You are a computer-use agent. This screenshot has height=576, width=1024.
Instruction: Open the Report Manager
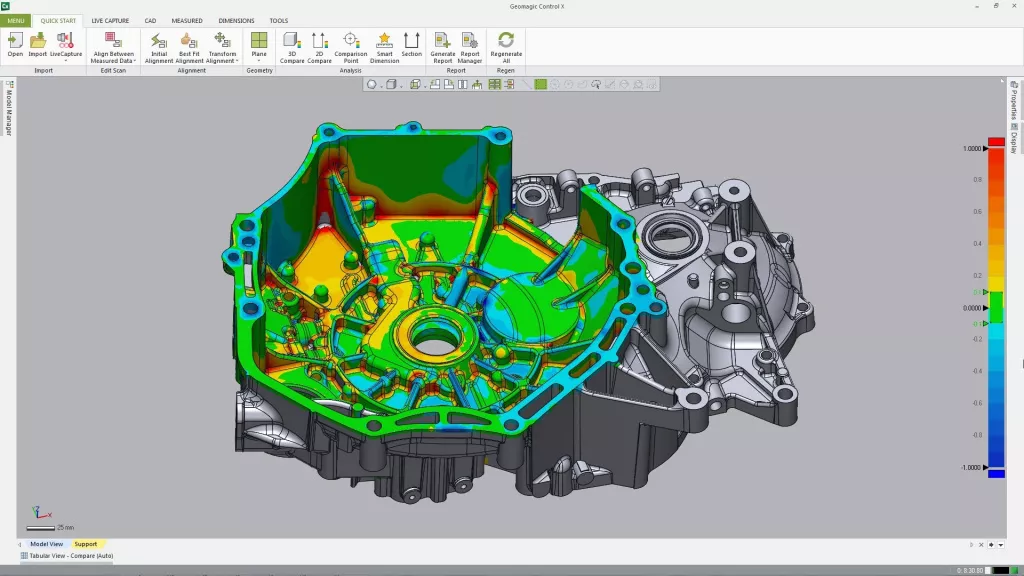click(x=470, y=45)
